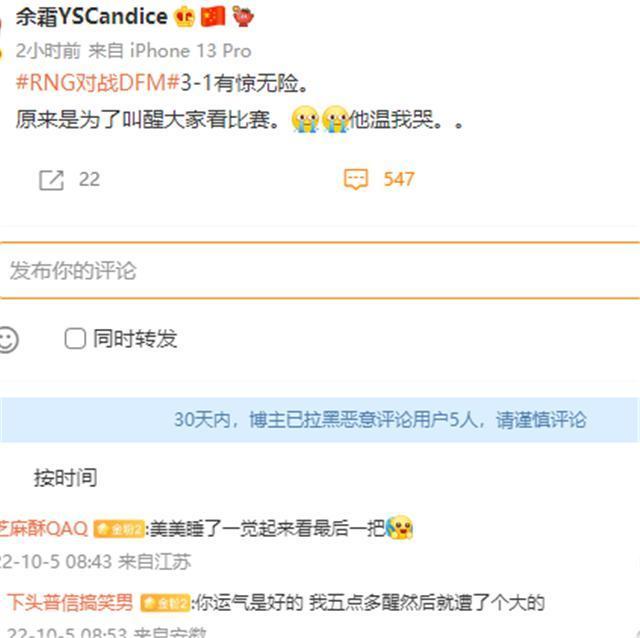Click the crying-laugh emoji in first comment
The height and width of the screenshot is (638, 640).
pyautogui.click(x=400, y=527)
